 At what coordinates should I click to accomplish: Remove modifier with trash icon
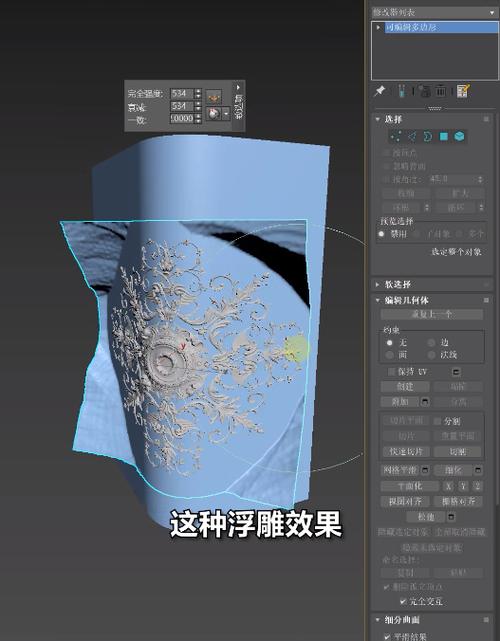tap(441, 91)
